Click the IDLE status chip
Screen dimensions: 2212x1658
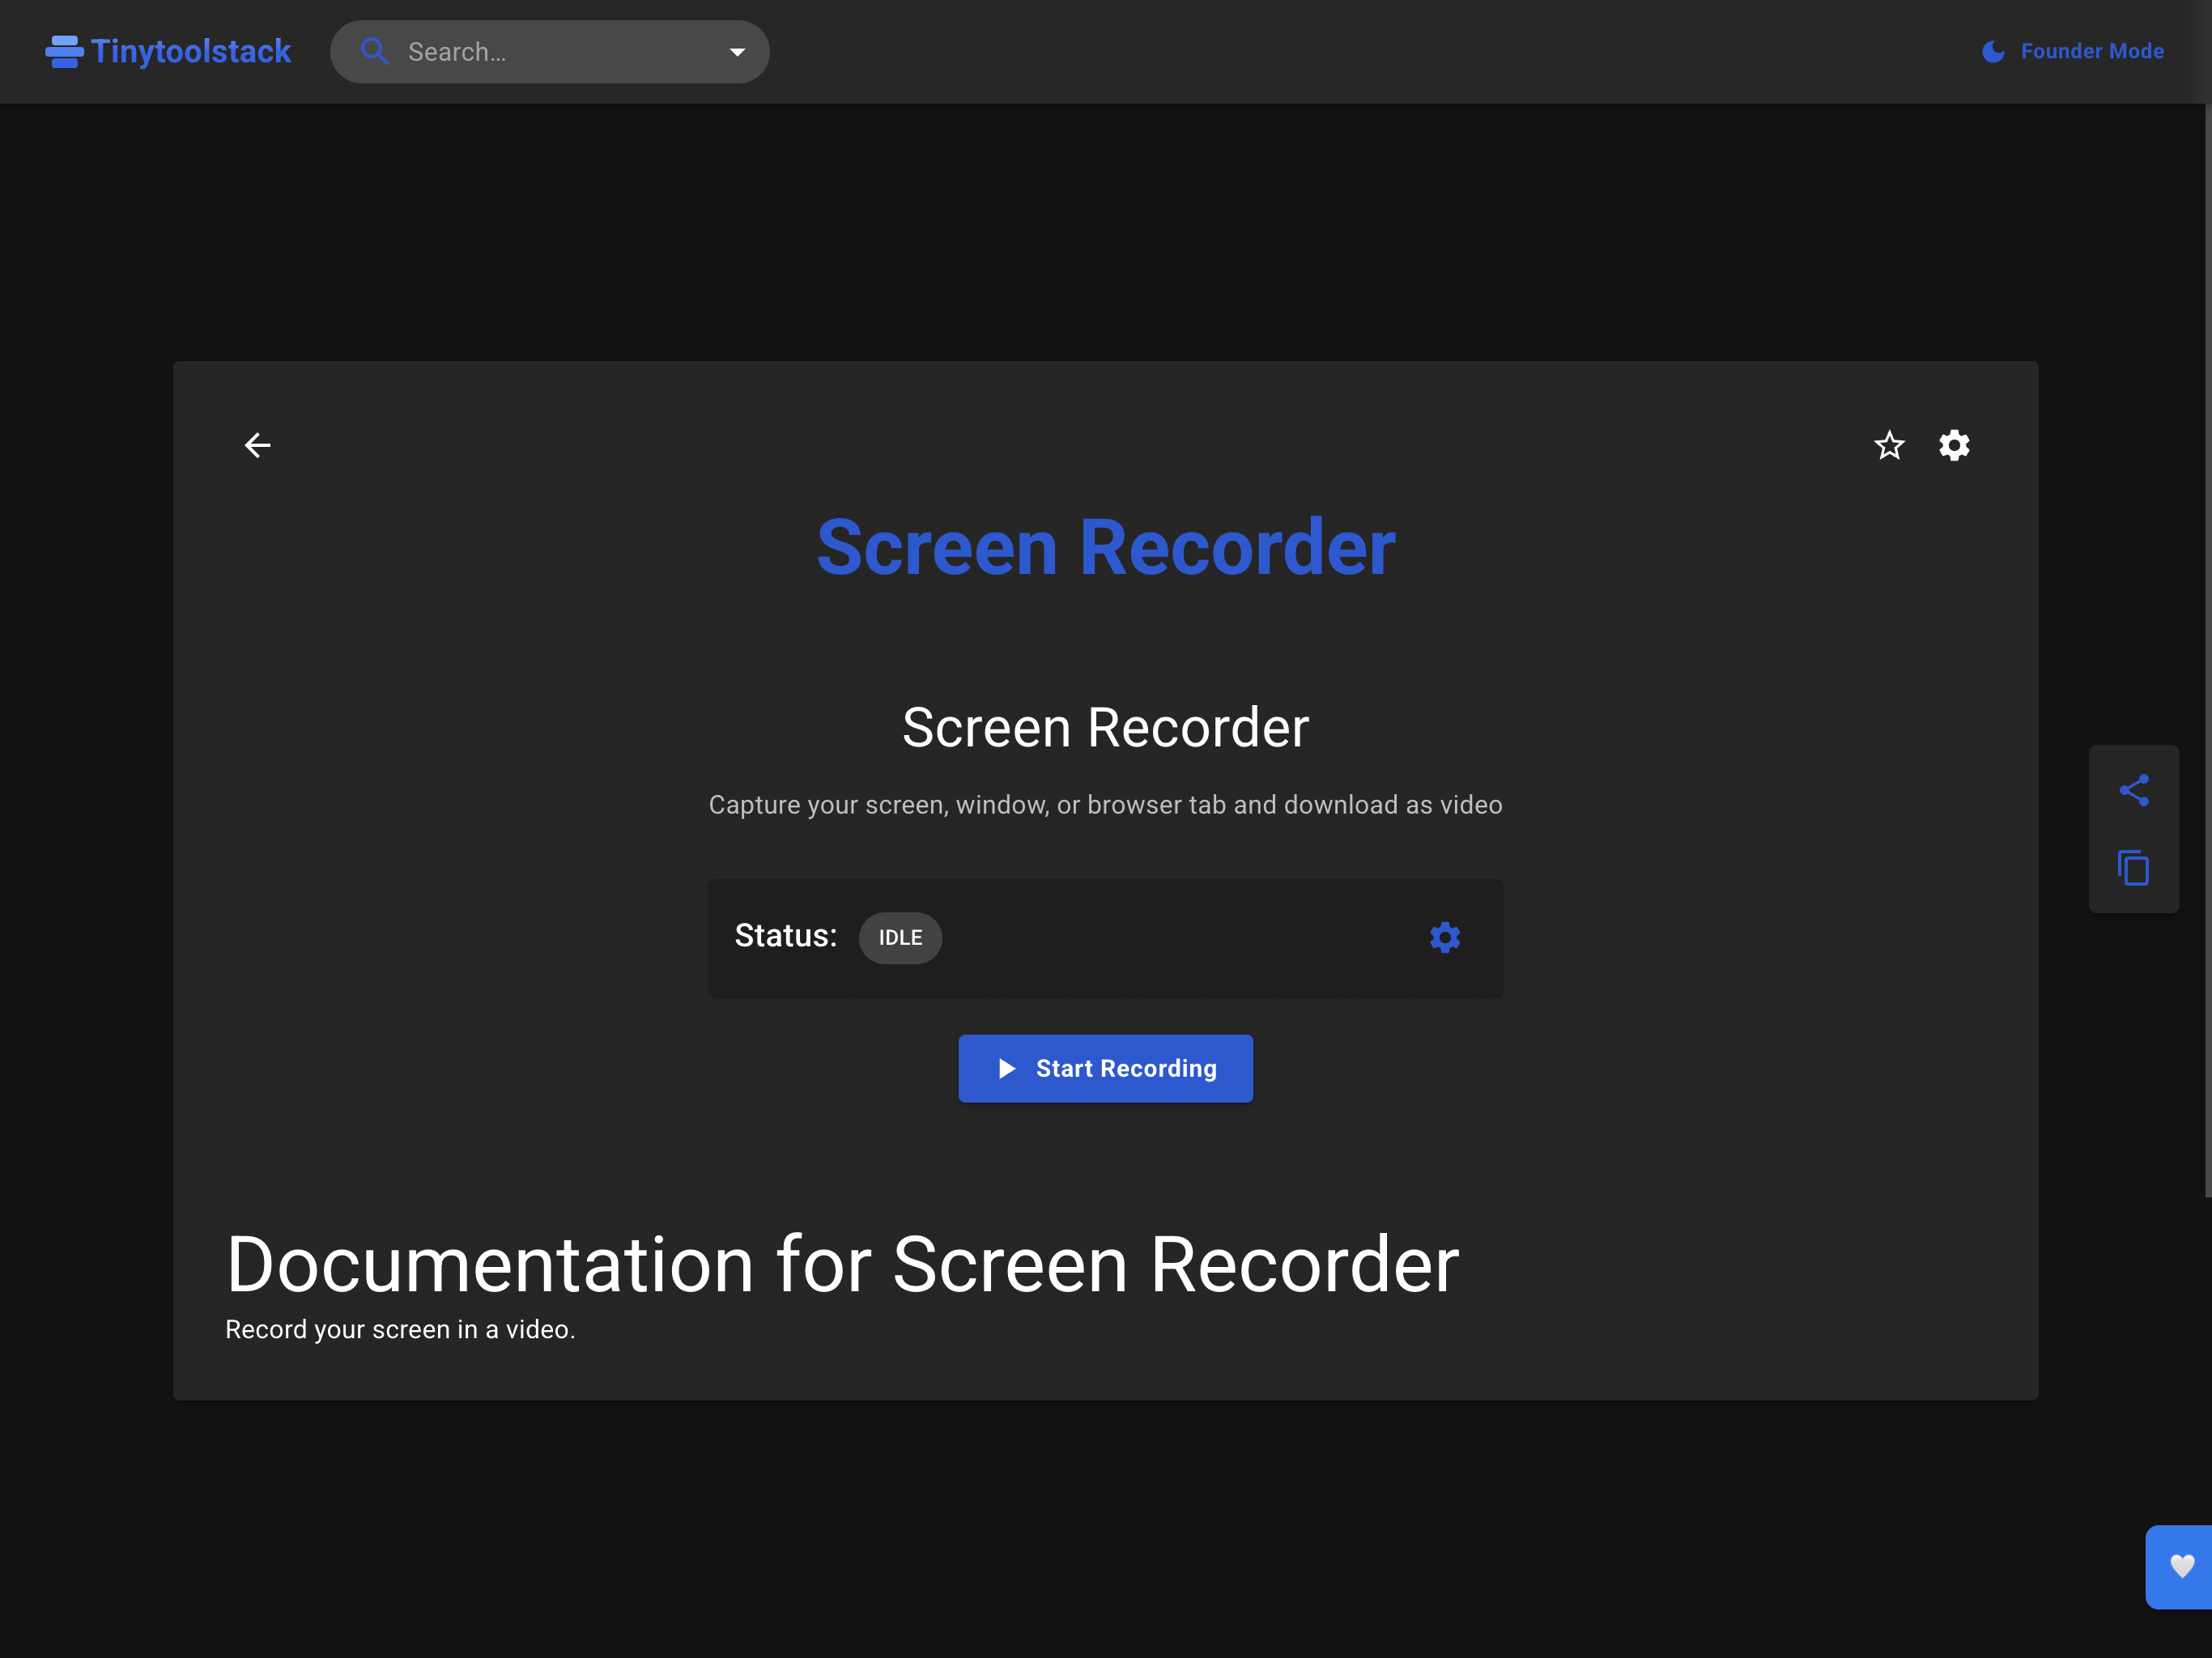(x=900, y=938)
